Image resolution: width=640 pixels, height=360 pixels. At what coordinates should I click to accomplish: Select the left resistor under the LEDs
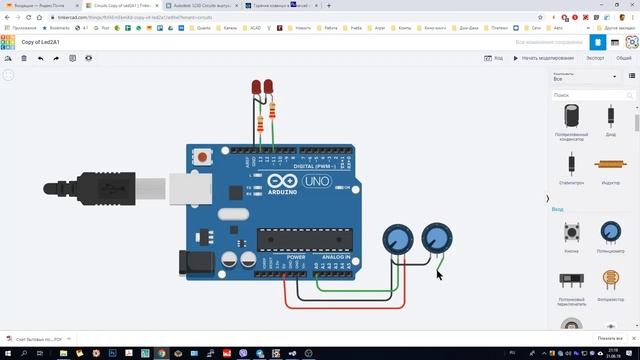point(260,124)
